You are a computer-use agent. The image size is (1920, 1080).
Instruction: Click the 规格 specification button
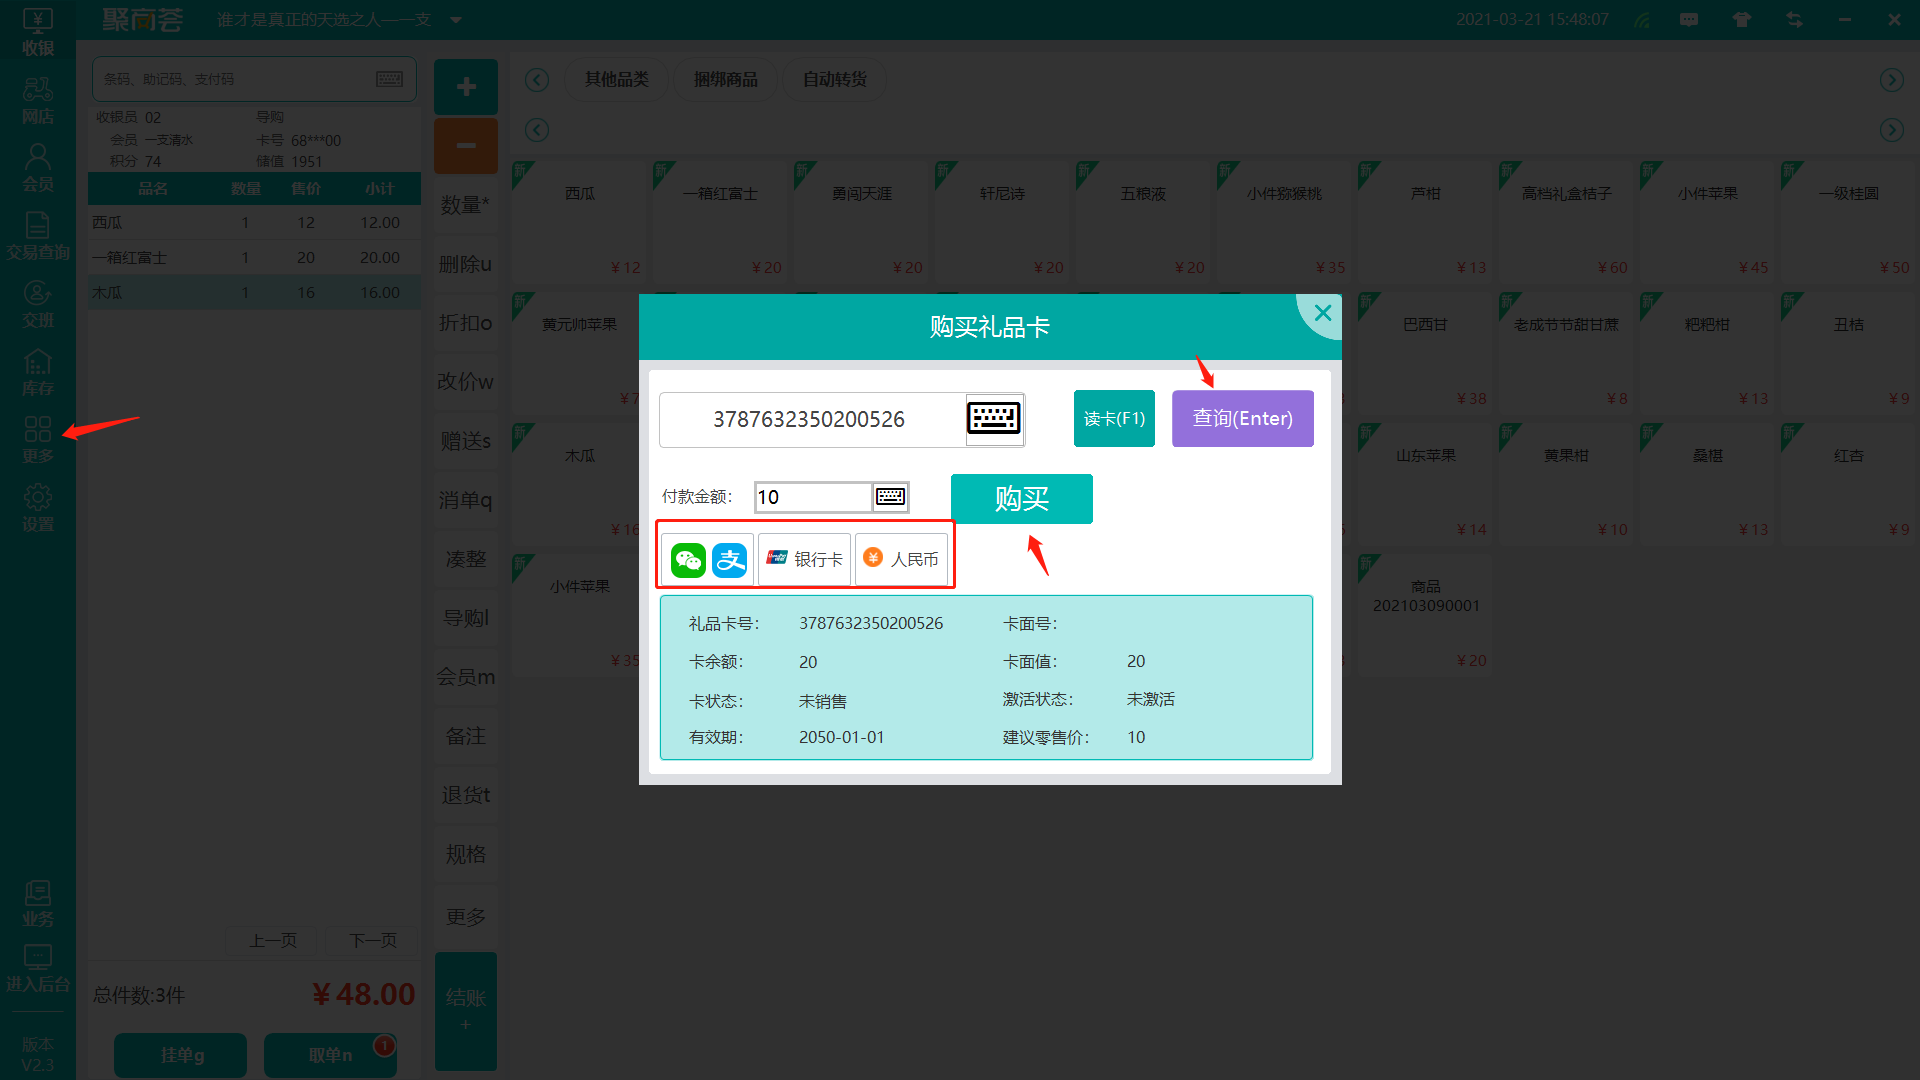point(466,854)
